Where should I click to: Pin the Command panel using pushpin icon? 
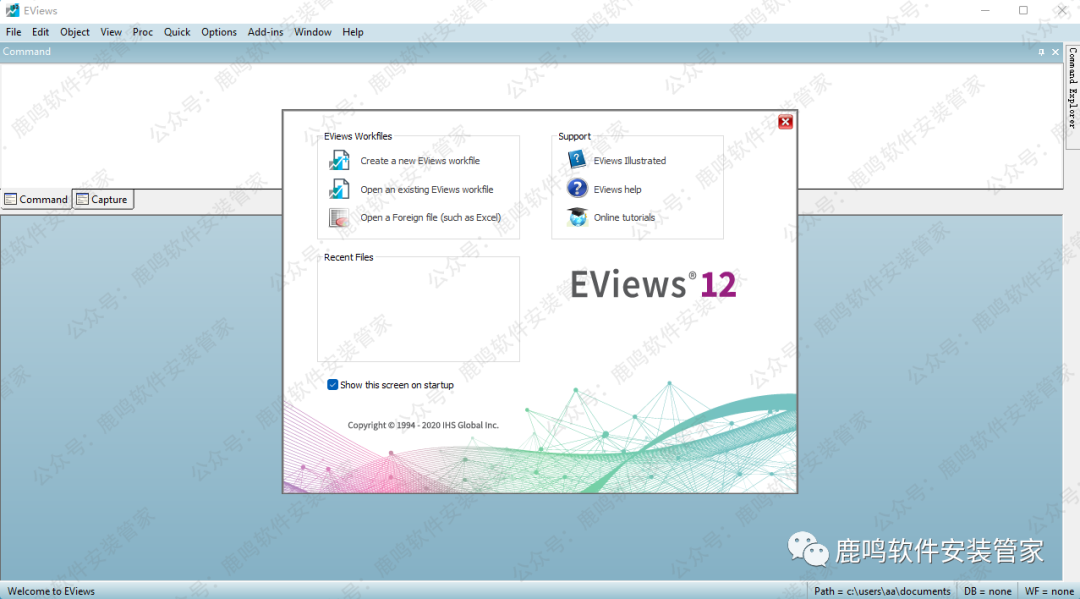pos(1041,52)
